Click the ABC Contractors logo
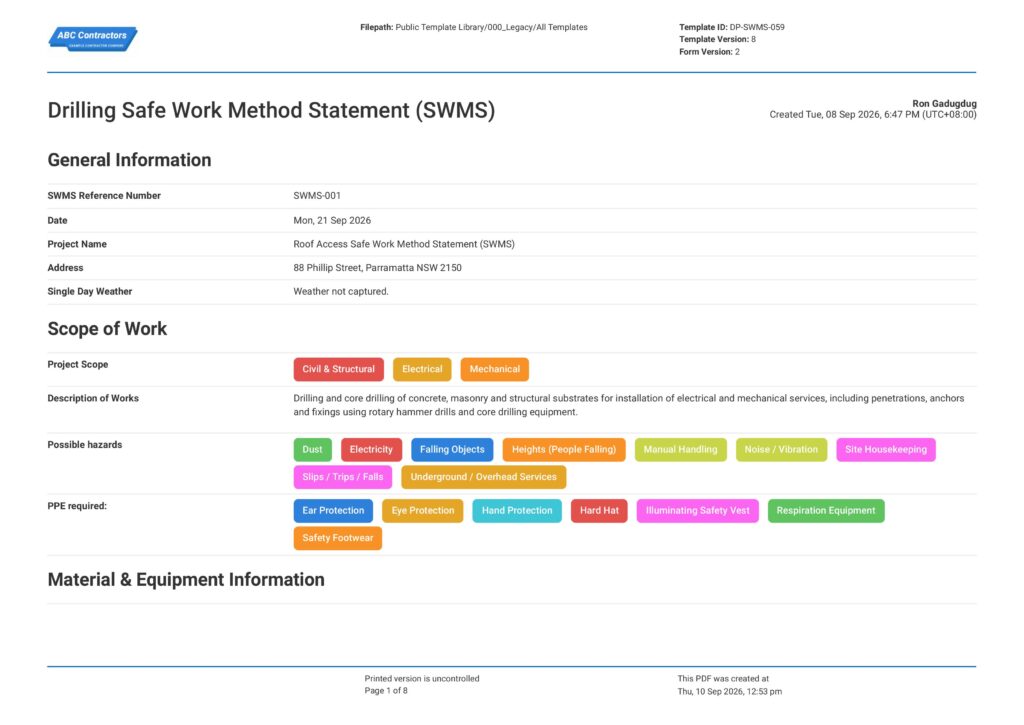Viewport: 1024px width, 725px height. (x=93, y=39)
